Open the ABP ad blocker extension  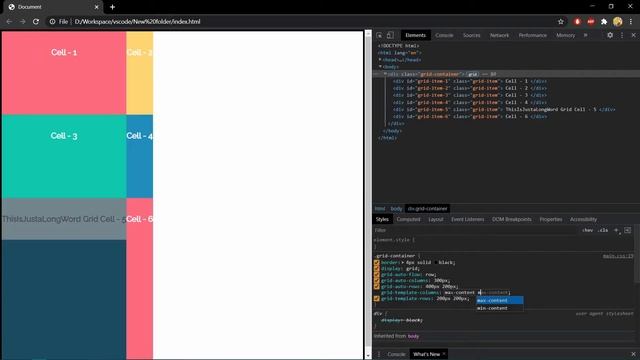[591, 22]
